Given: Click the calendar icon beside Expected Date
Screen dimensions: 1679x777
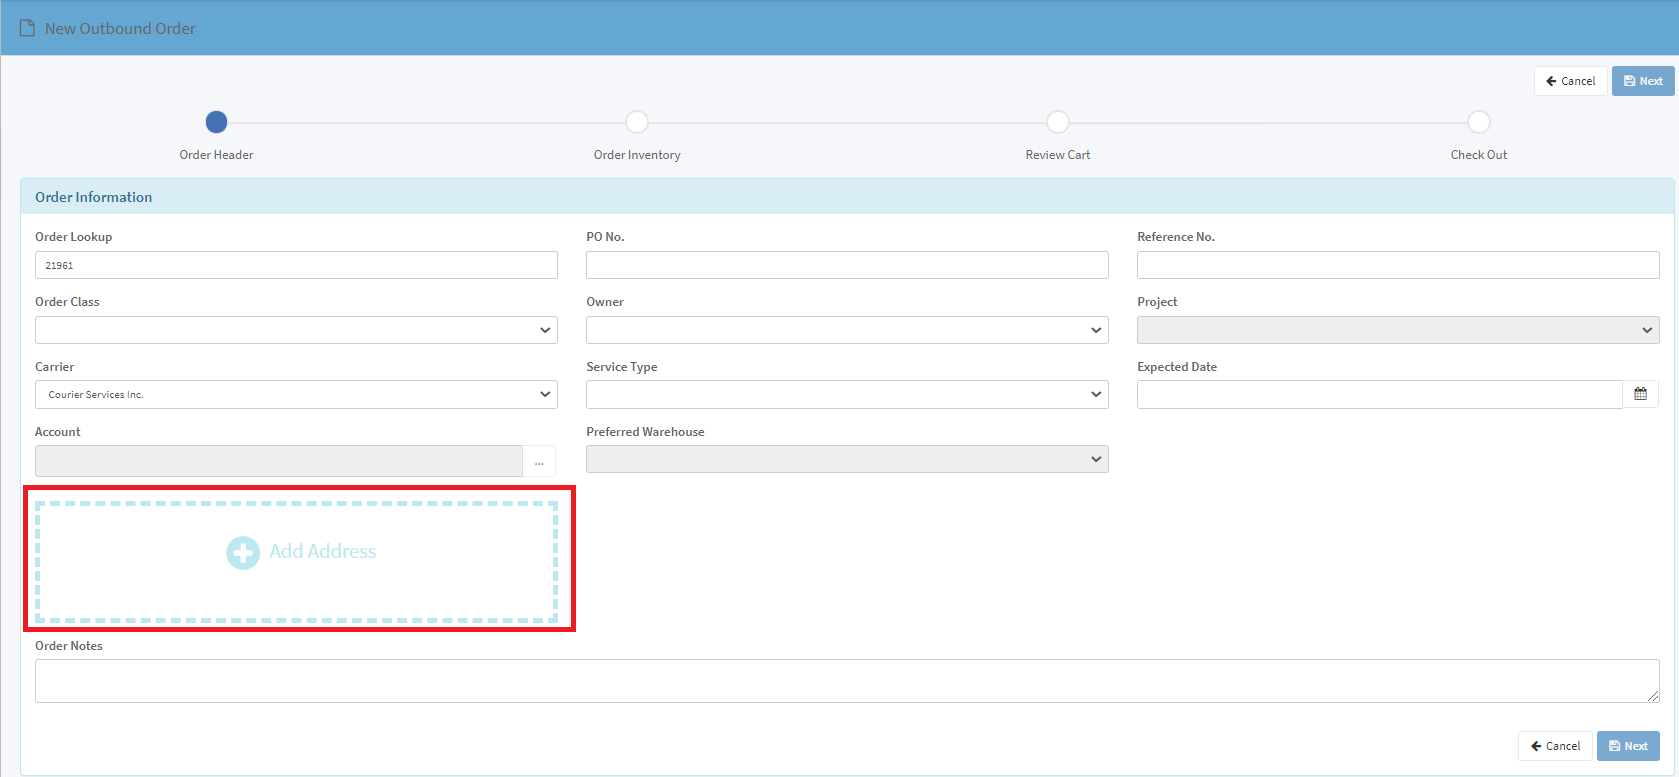Looking at the screenshot, I should [1640, 394].
